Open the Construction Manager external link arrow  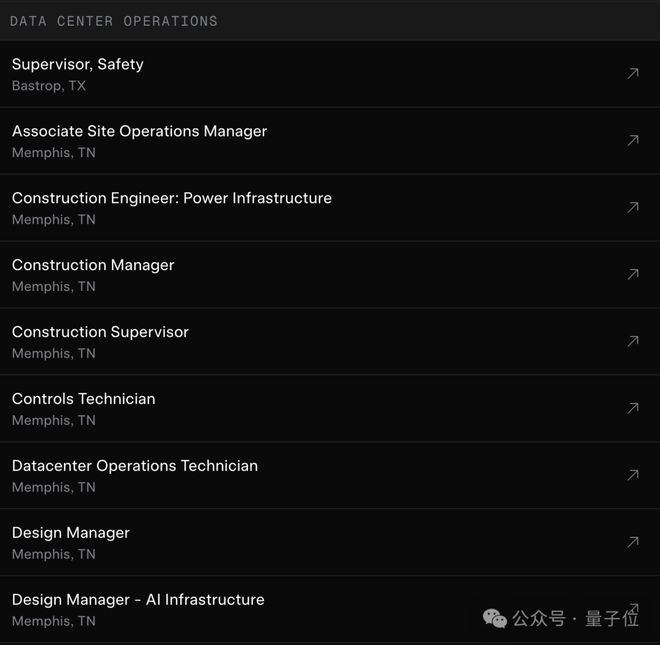(x=632, y=275)
